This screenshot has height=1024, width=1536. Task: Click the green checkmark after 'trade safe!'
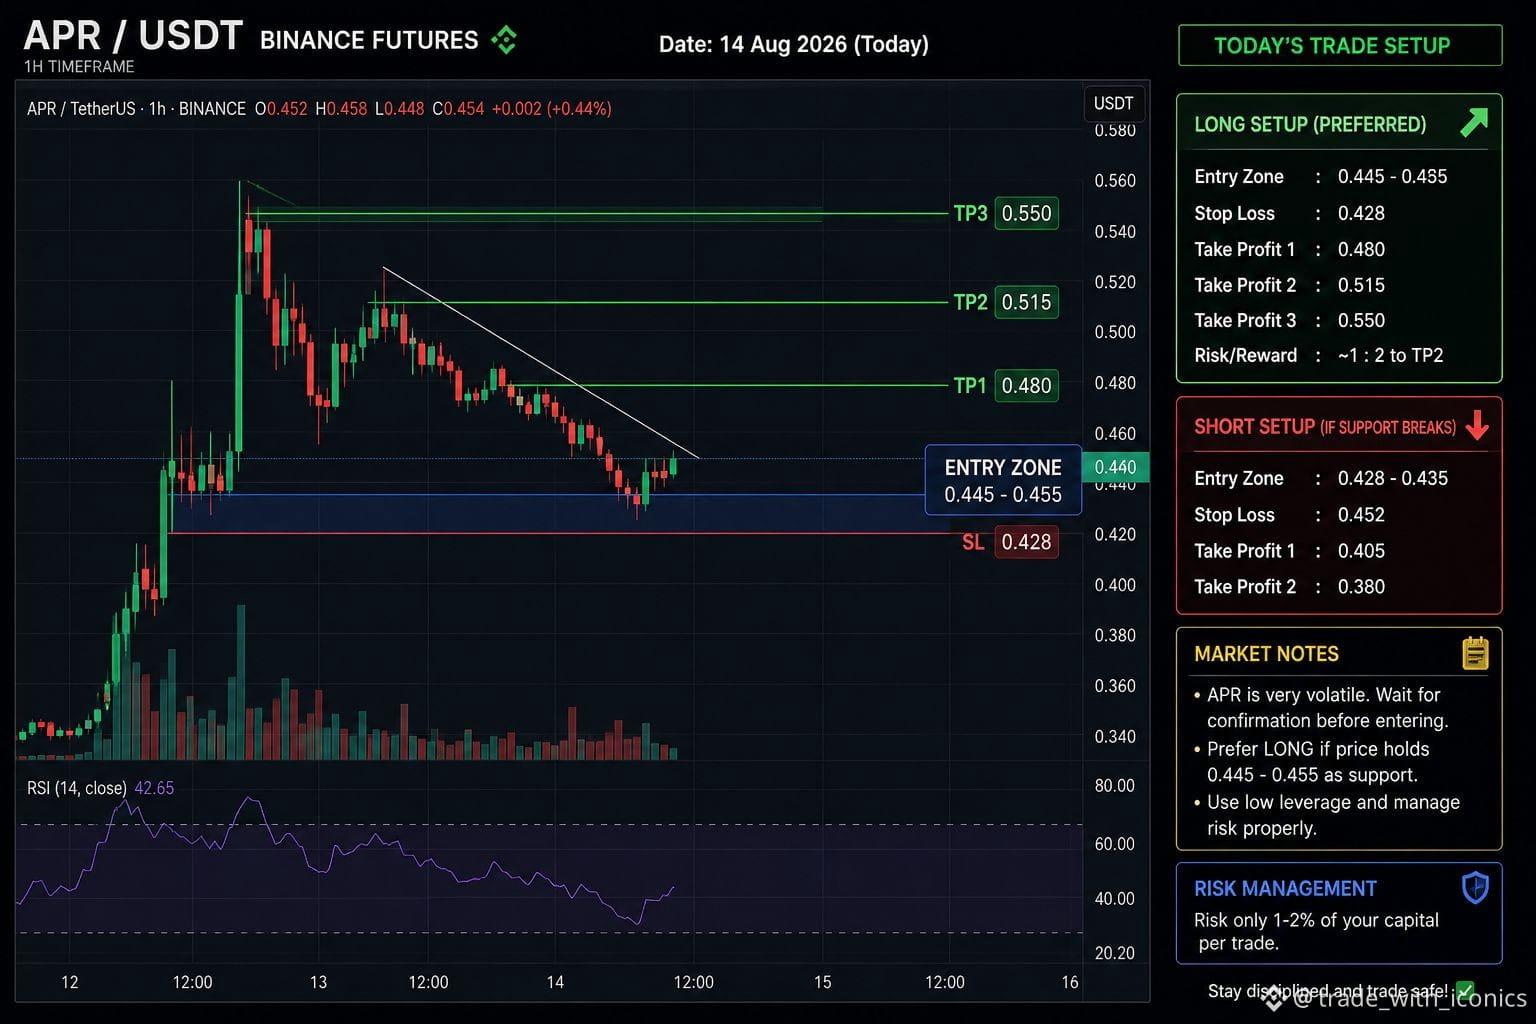[1465, 991]
